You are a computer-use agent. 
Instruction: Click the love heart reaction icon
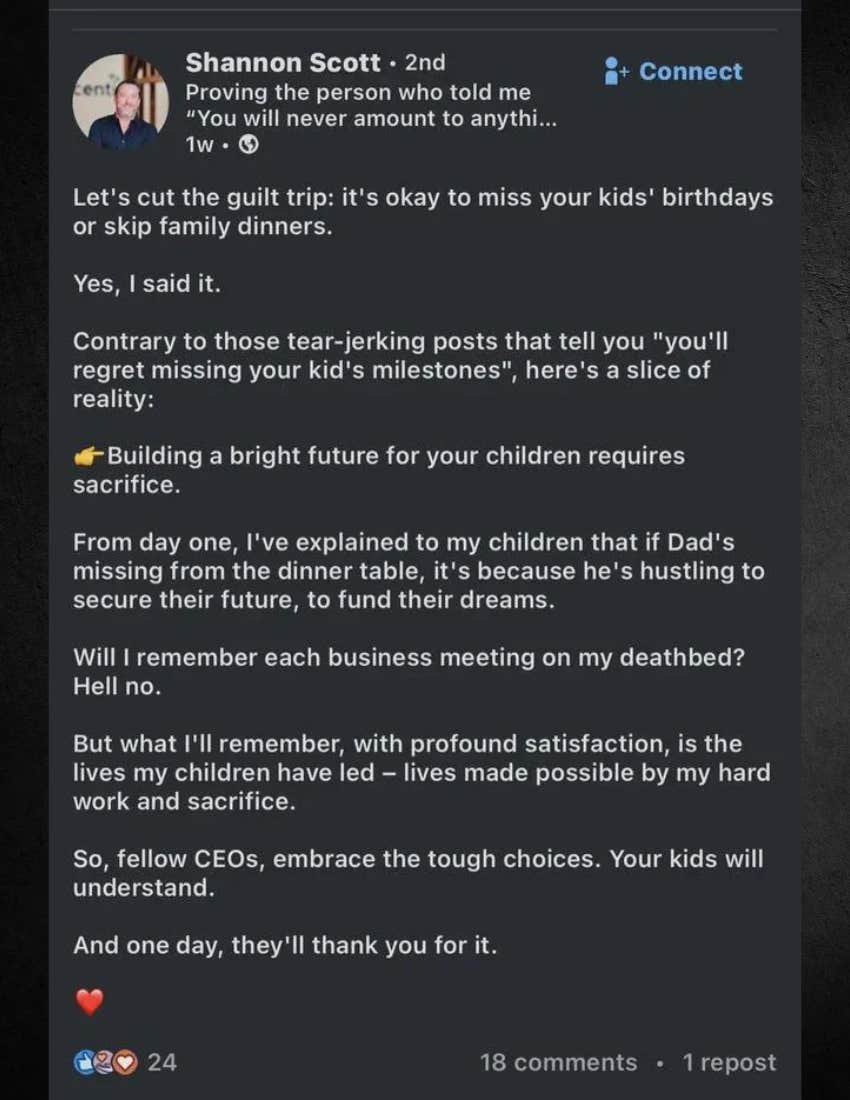point(123,1062)
